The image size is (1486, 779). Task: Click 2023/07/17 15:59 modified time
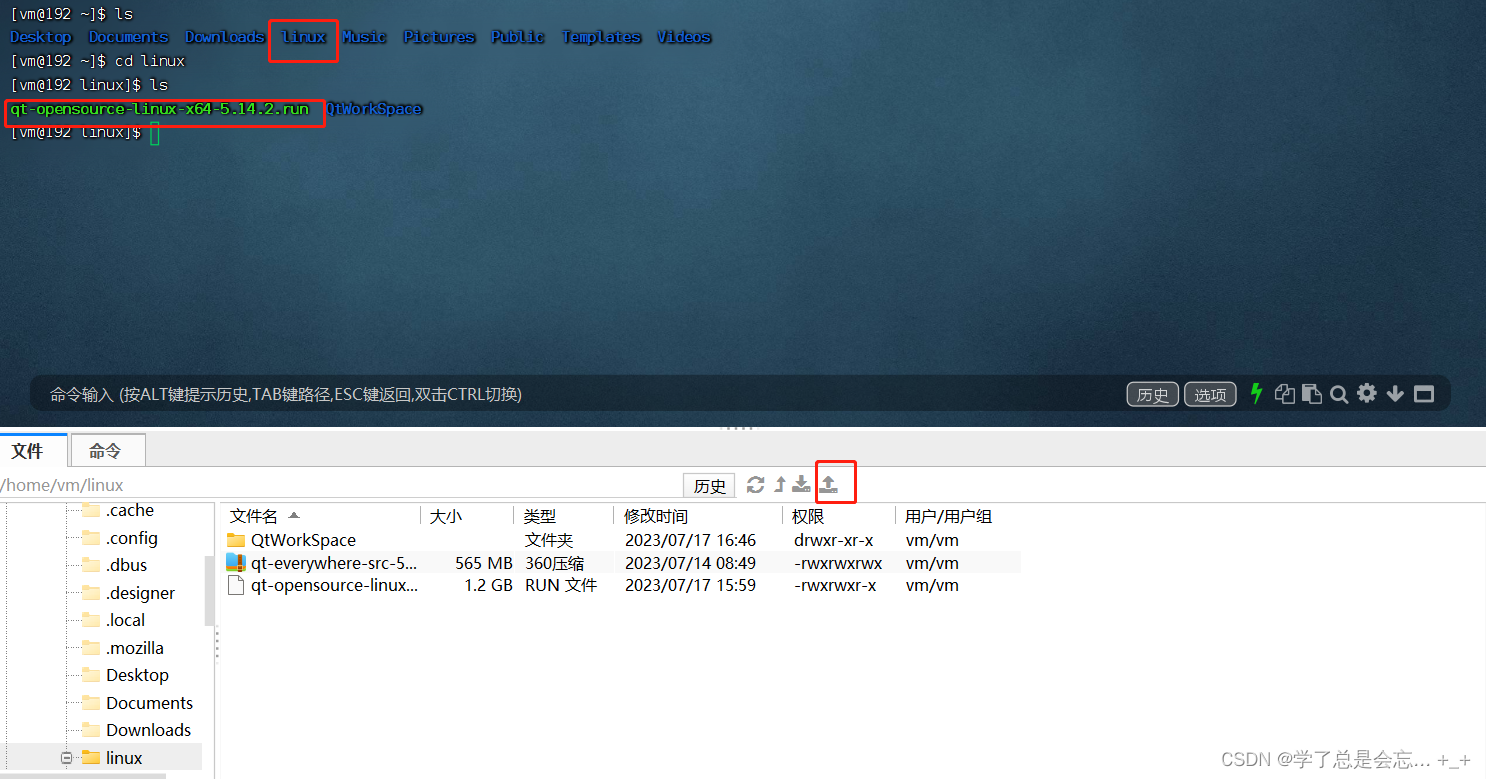tap(690, 585)
